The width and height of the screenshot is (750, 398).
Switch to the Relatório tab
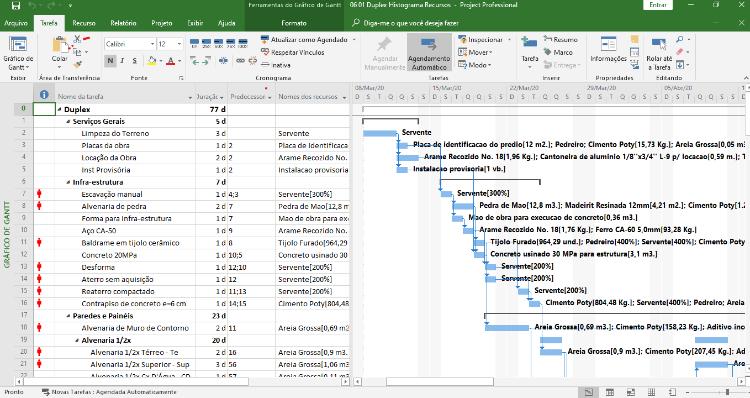click(123, 23)
